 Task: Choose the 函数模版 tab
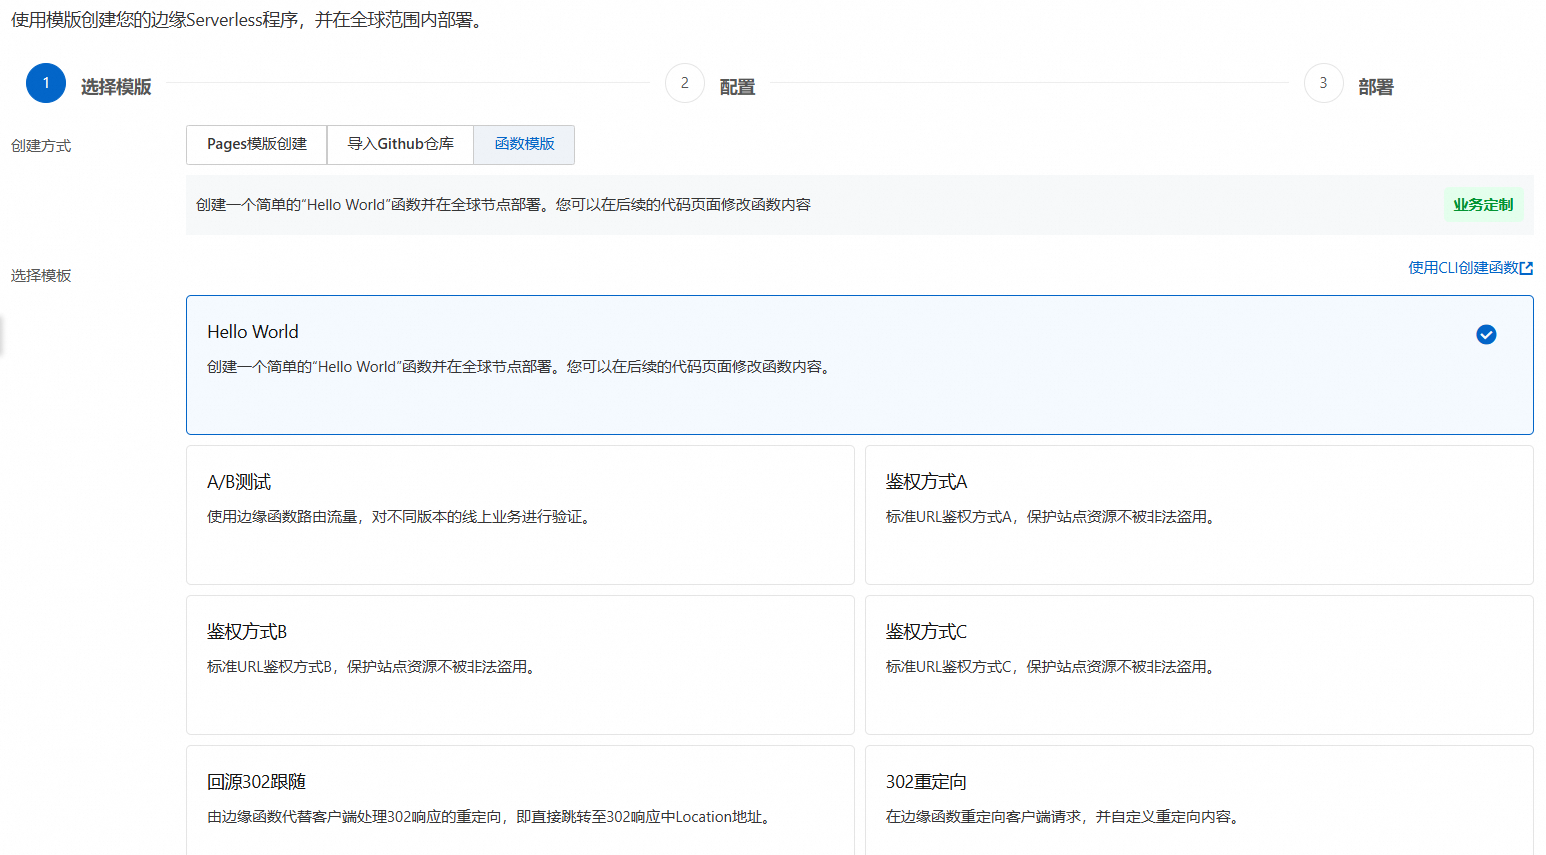coord(524,144)
